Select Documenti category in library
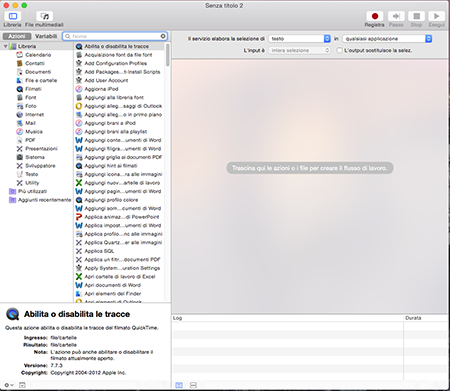The height and width of the screenshot is (391, 450). click(38, 72)
